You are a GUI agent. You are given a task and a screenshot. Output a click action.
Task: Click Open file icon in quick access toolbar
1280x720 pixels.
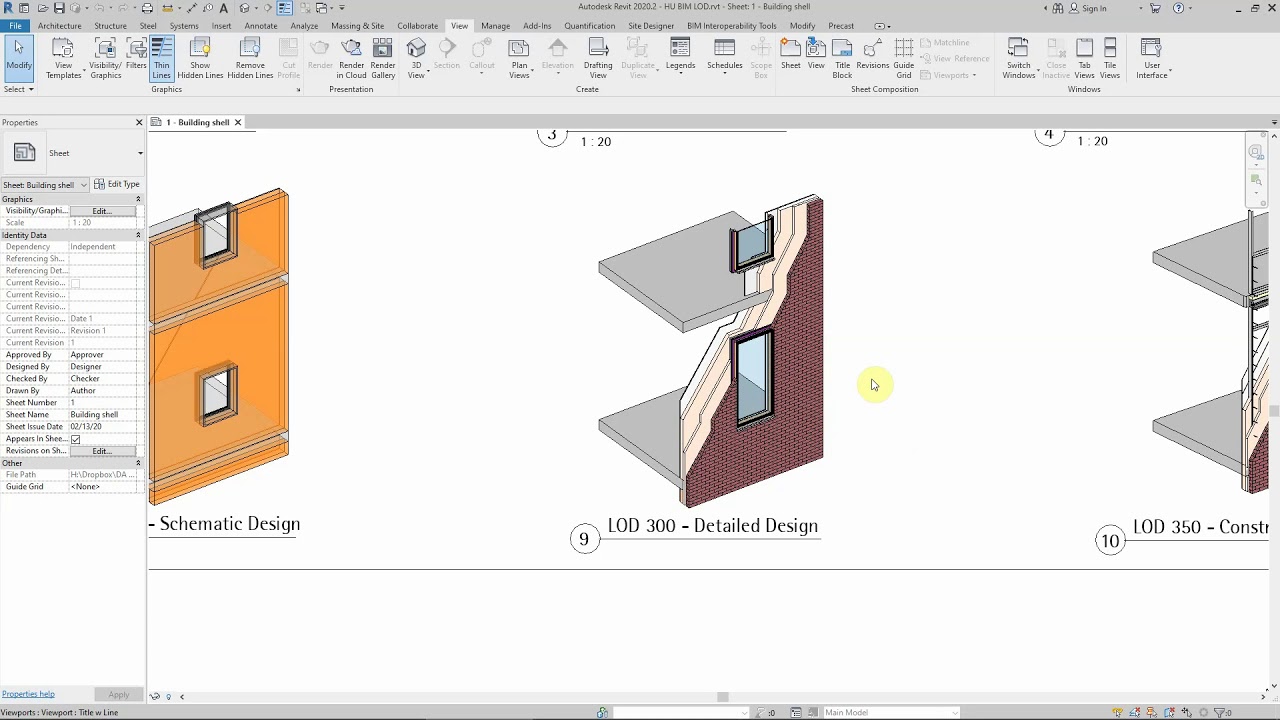pyautogui.click(x=43, y=8)
